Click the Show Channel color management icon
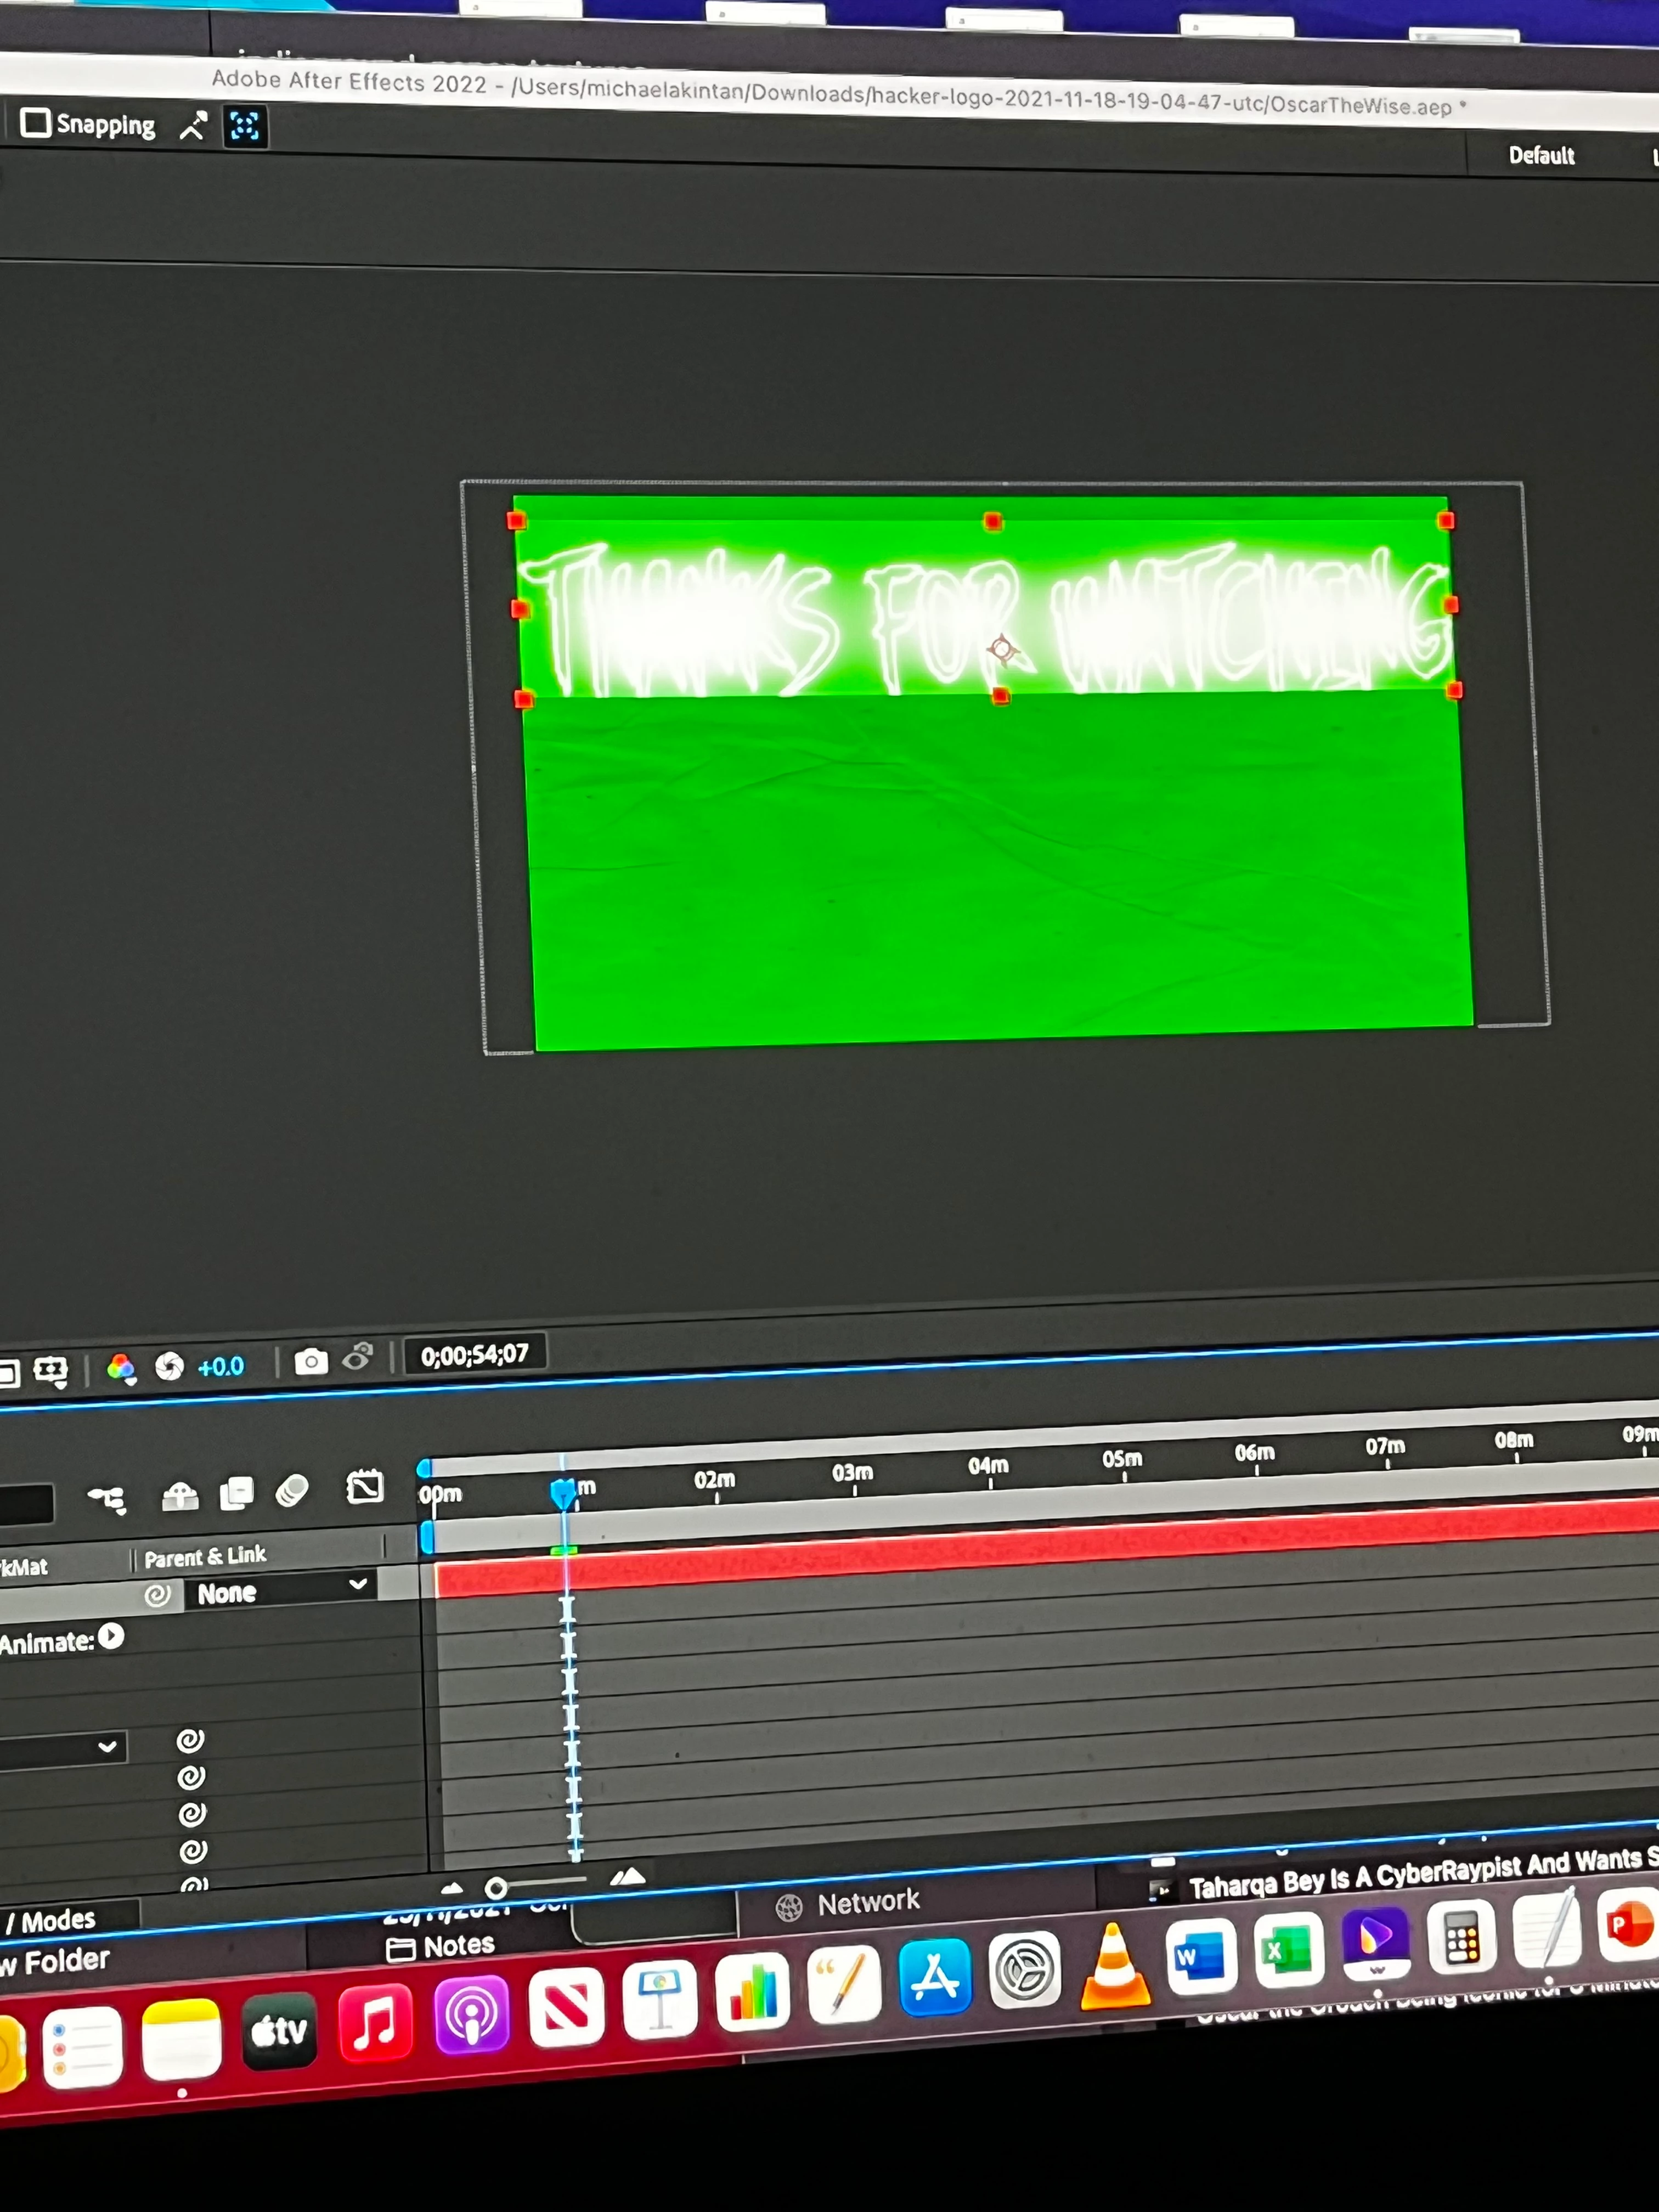The width and height of the screenshot is (1659, 2212). [x=121, y=1368]
